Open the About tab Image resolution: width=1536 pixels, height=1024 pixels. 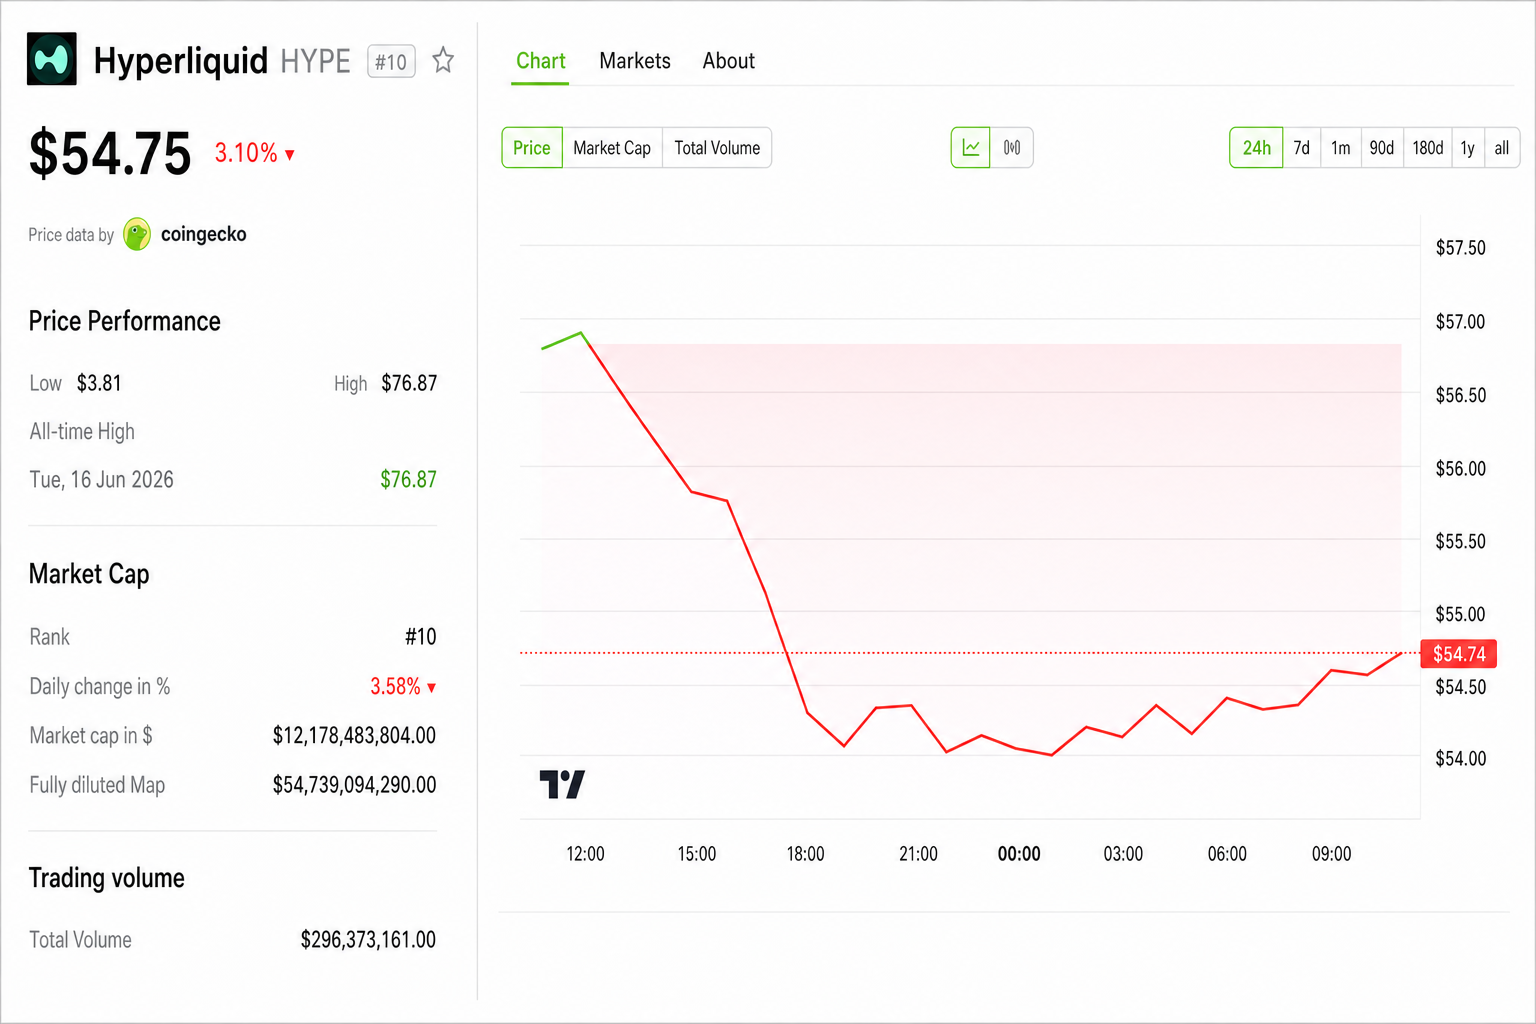[729, 61]
